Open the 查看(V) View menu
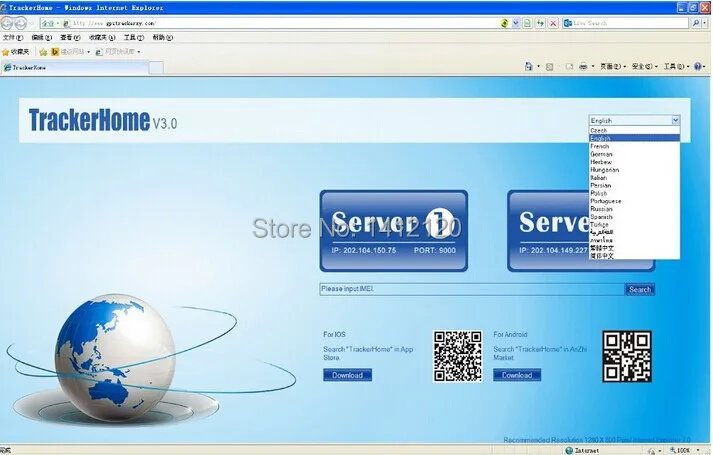 coord(70,37)
